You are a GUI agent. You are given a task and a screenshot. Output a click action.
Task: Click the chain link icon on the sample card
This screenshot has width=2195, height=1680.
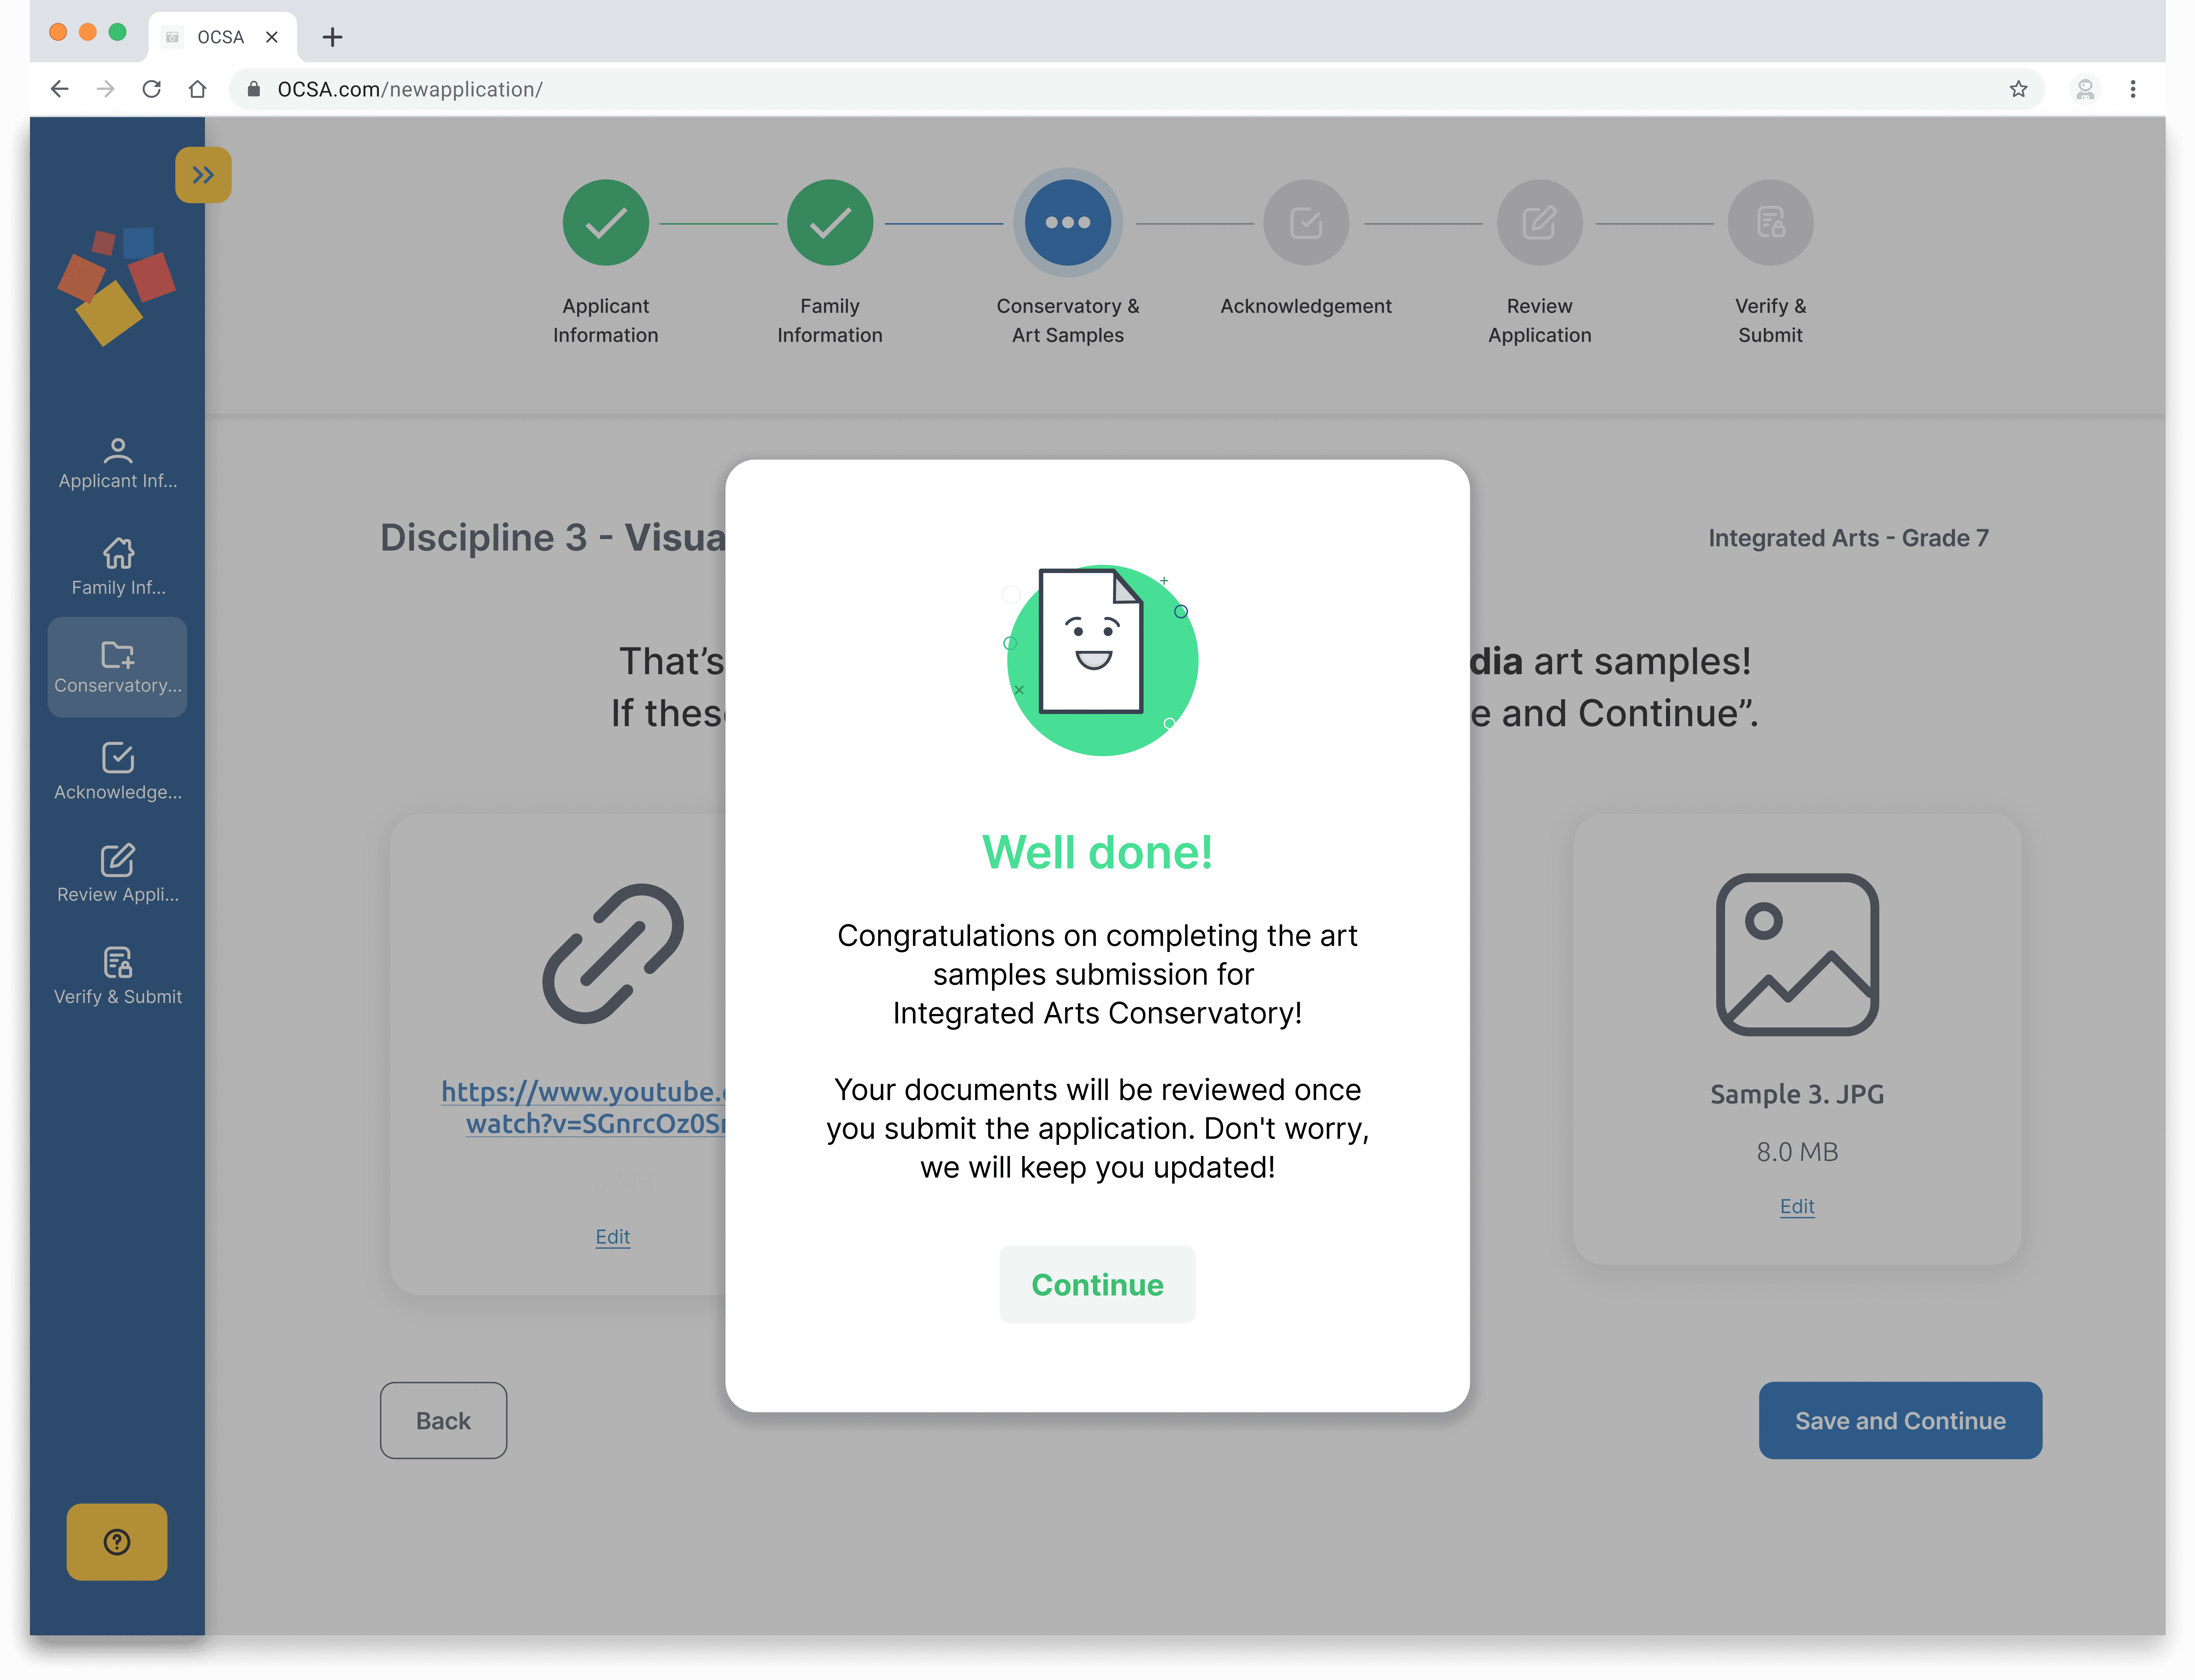(613, 954)
